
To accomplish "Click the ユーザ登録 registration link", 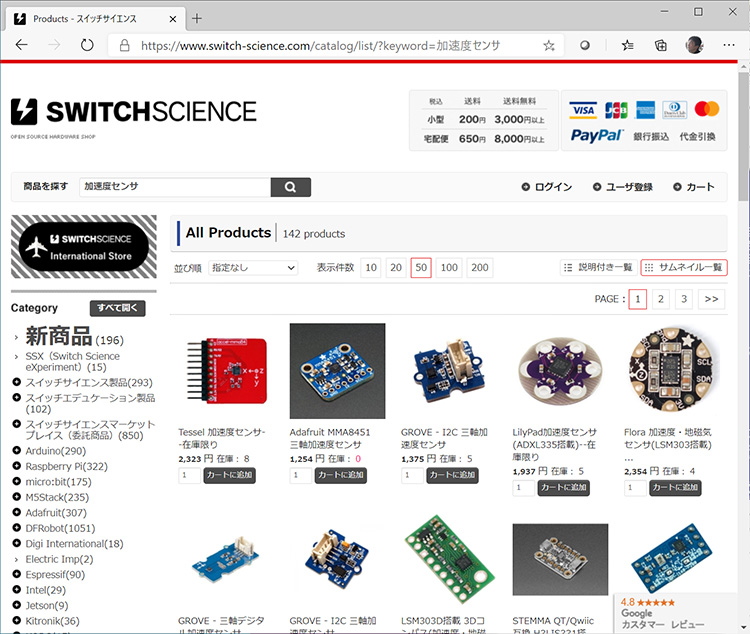I will [x=623, y=187].
